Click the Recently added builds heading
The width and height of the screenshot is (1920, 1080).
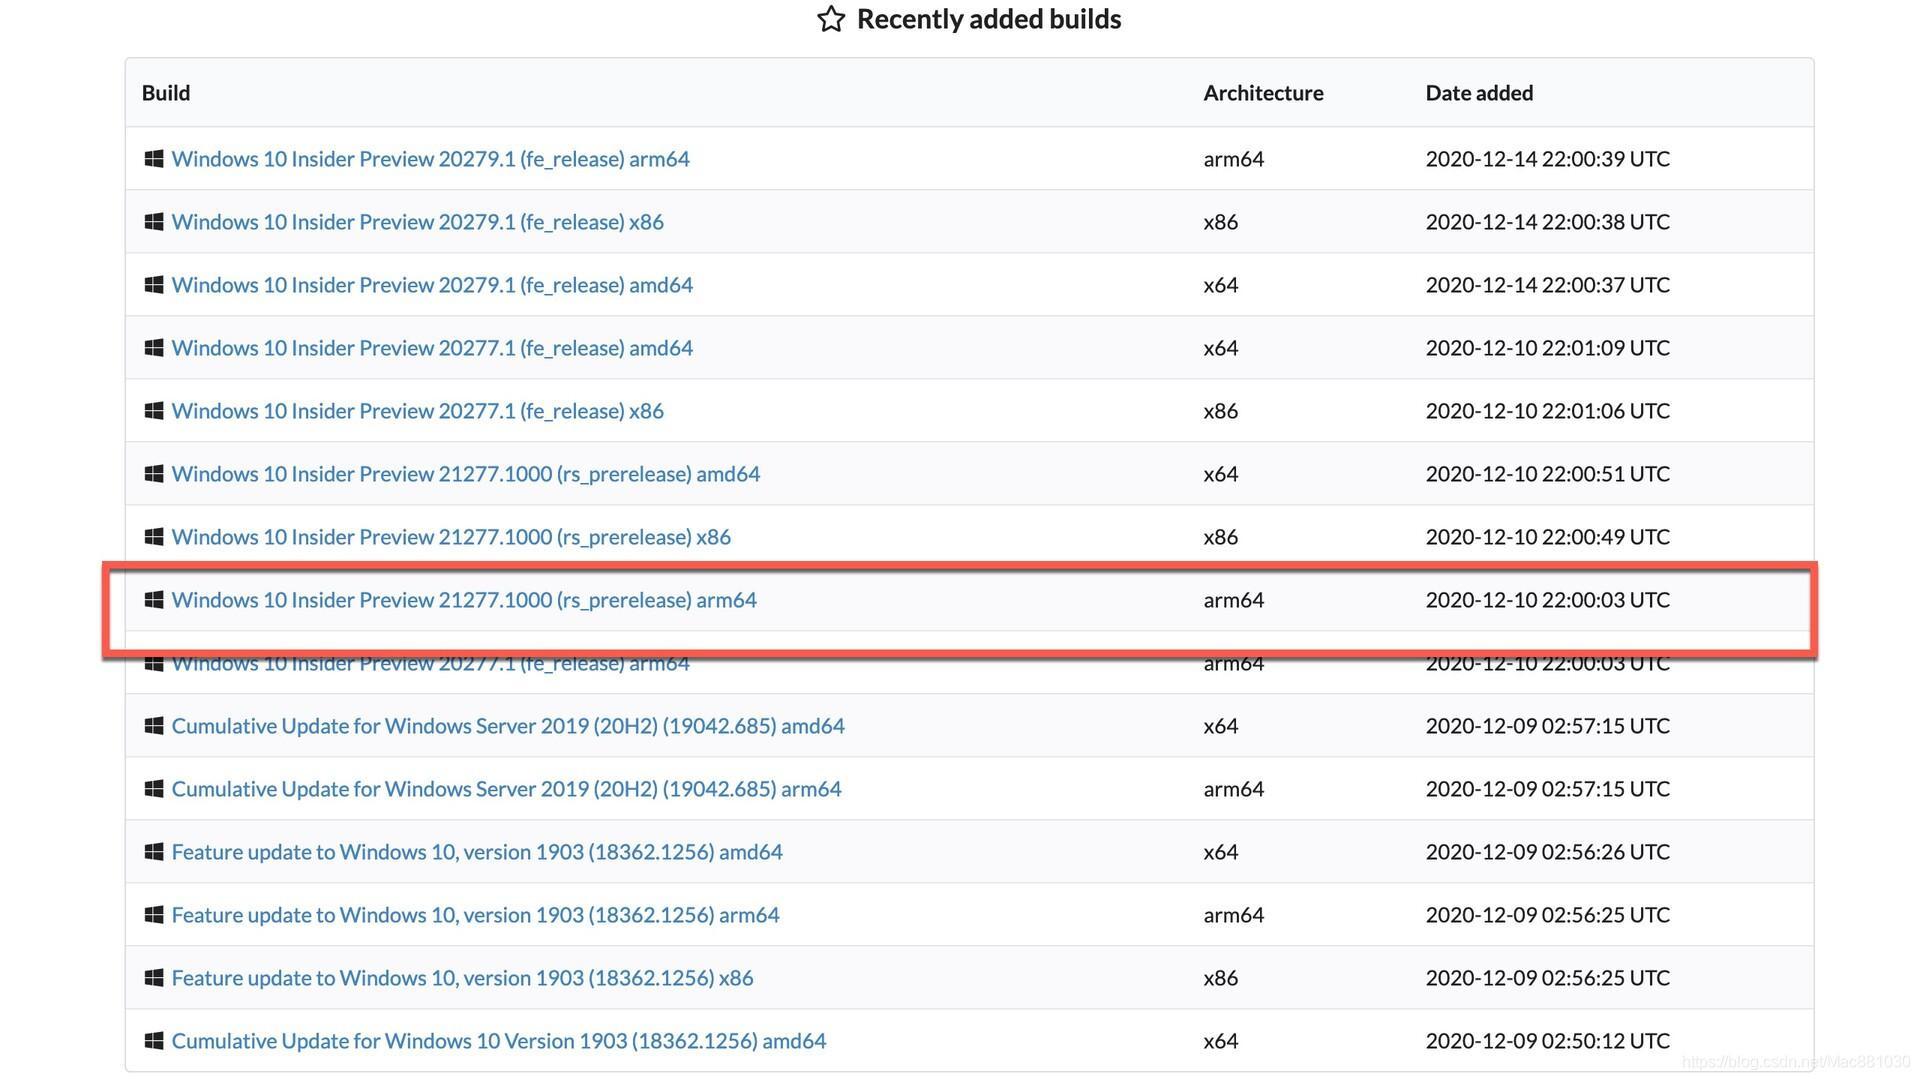989,19
